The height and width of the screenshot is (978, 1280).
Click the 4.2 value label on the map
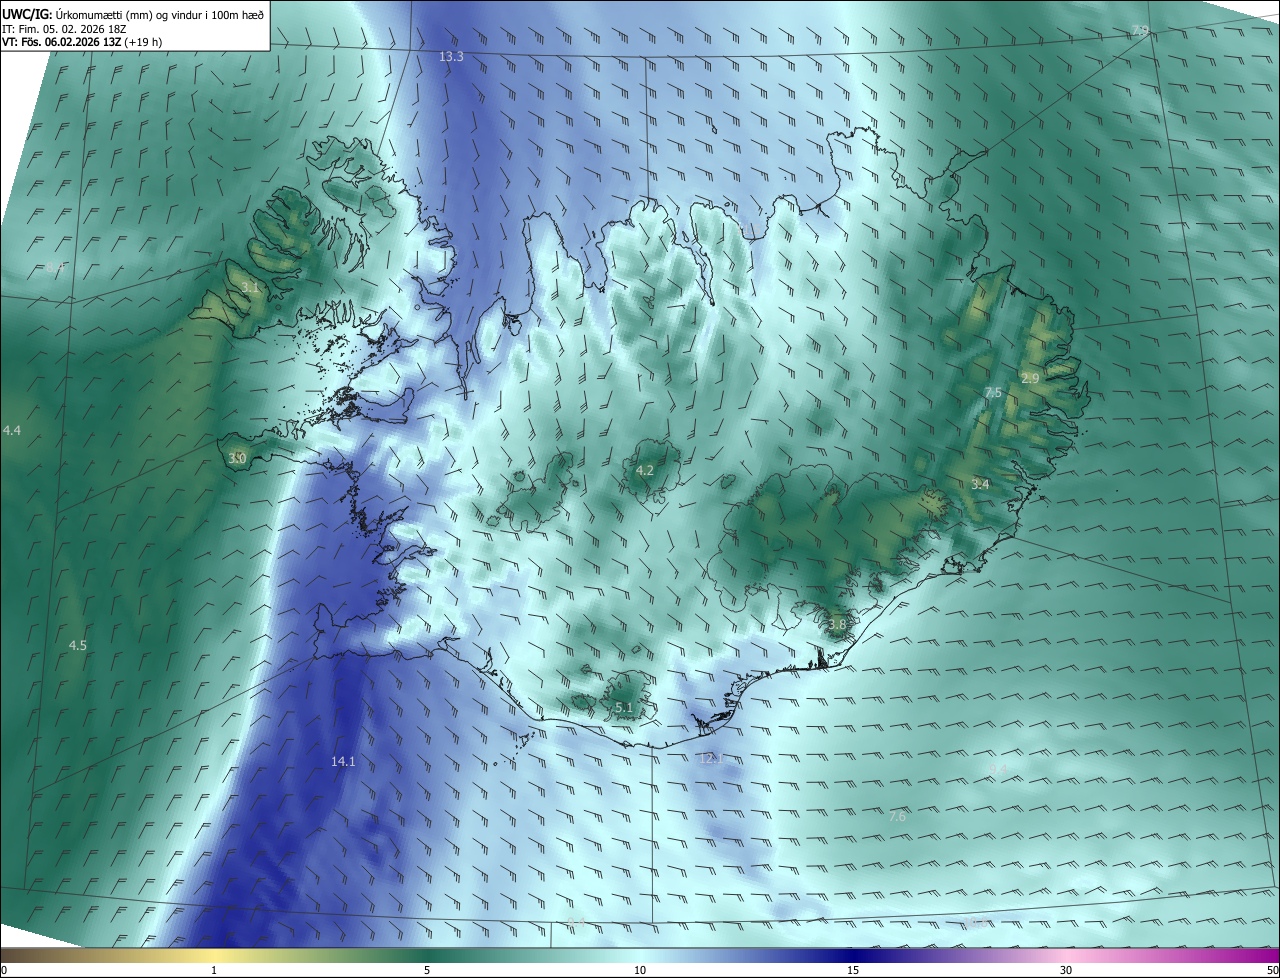click(645, 471)
